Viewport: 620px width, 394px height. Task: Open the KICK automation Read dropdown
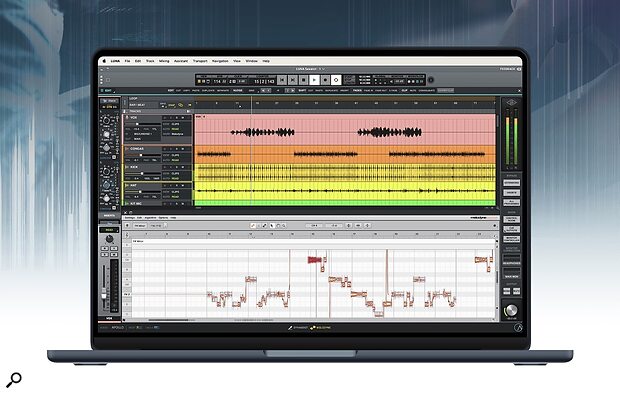pyautogui.click(x=176, y=178)
